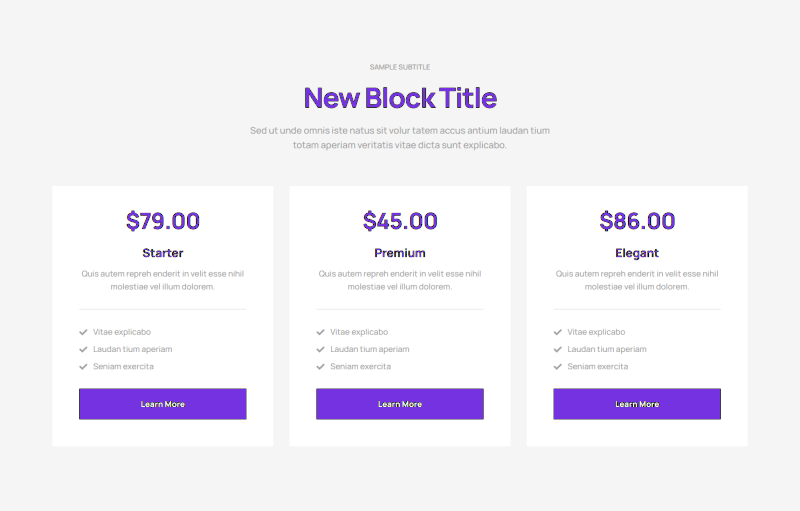Click the checkmark beside Premium's Vitae explicabo
Screen dimensions: 800x511
(320, 332)
